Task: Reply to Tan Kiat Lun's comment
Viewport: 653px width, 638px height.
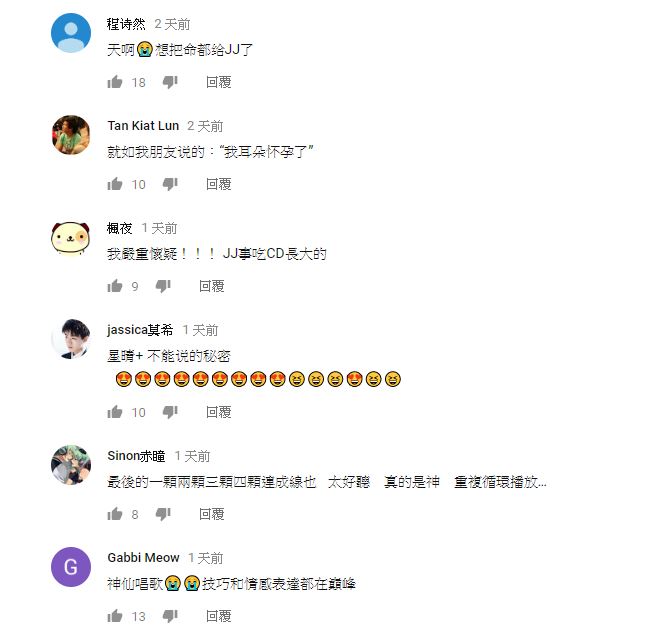Action: [219, 184]
